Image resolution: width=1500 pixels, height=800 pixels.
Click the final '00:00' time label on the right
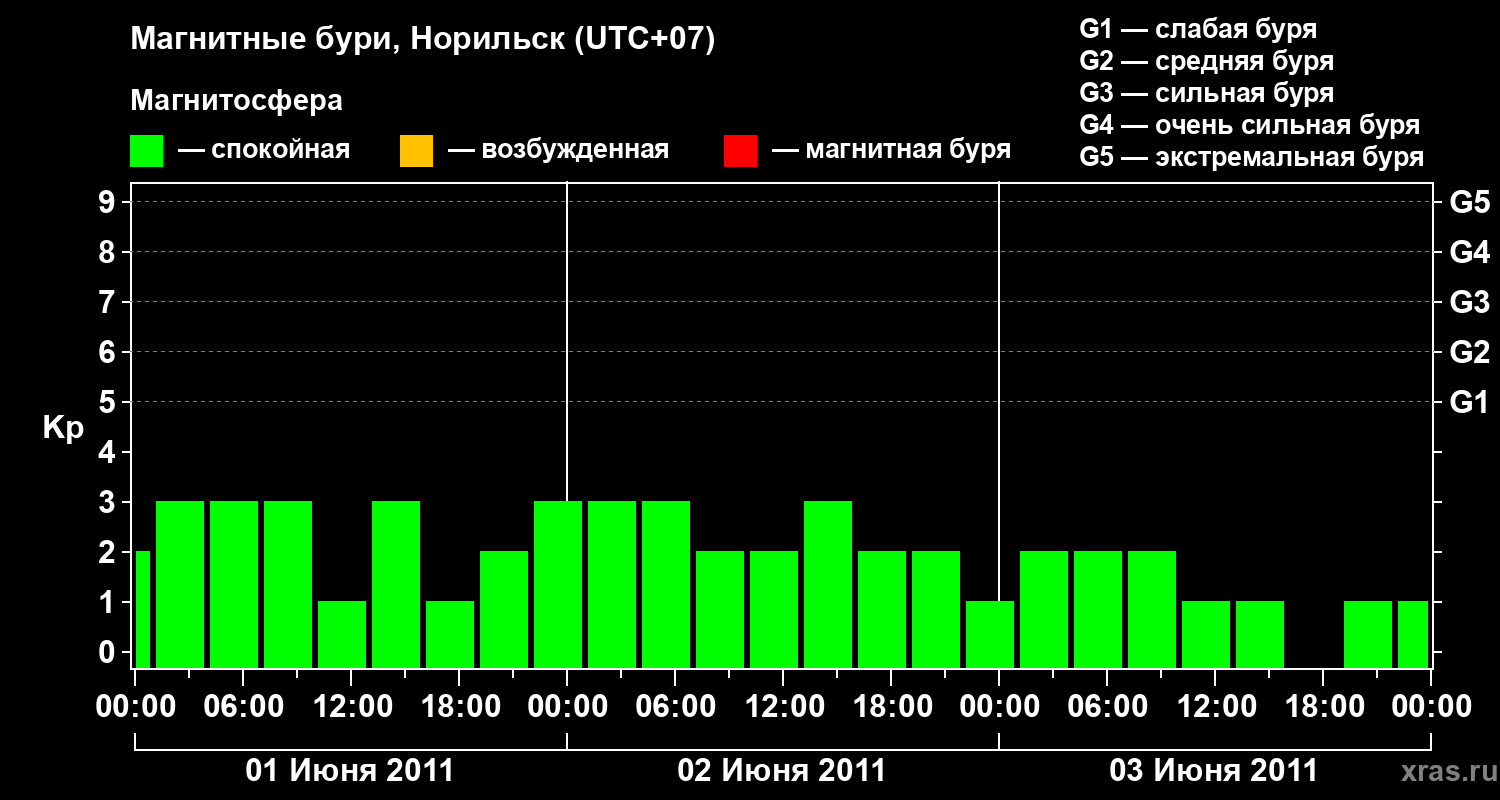tap(1431, 707)
